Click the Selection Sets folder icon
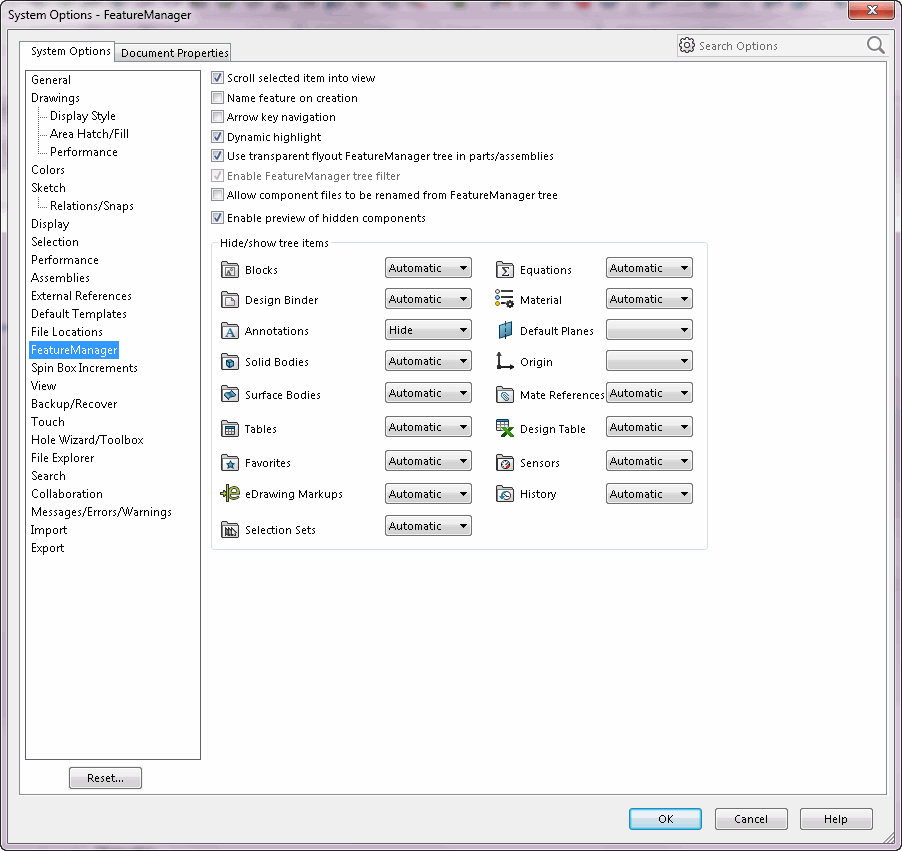Image resolution: width=902 pixels, height=851 pixels. 230,529
